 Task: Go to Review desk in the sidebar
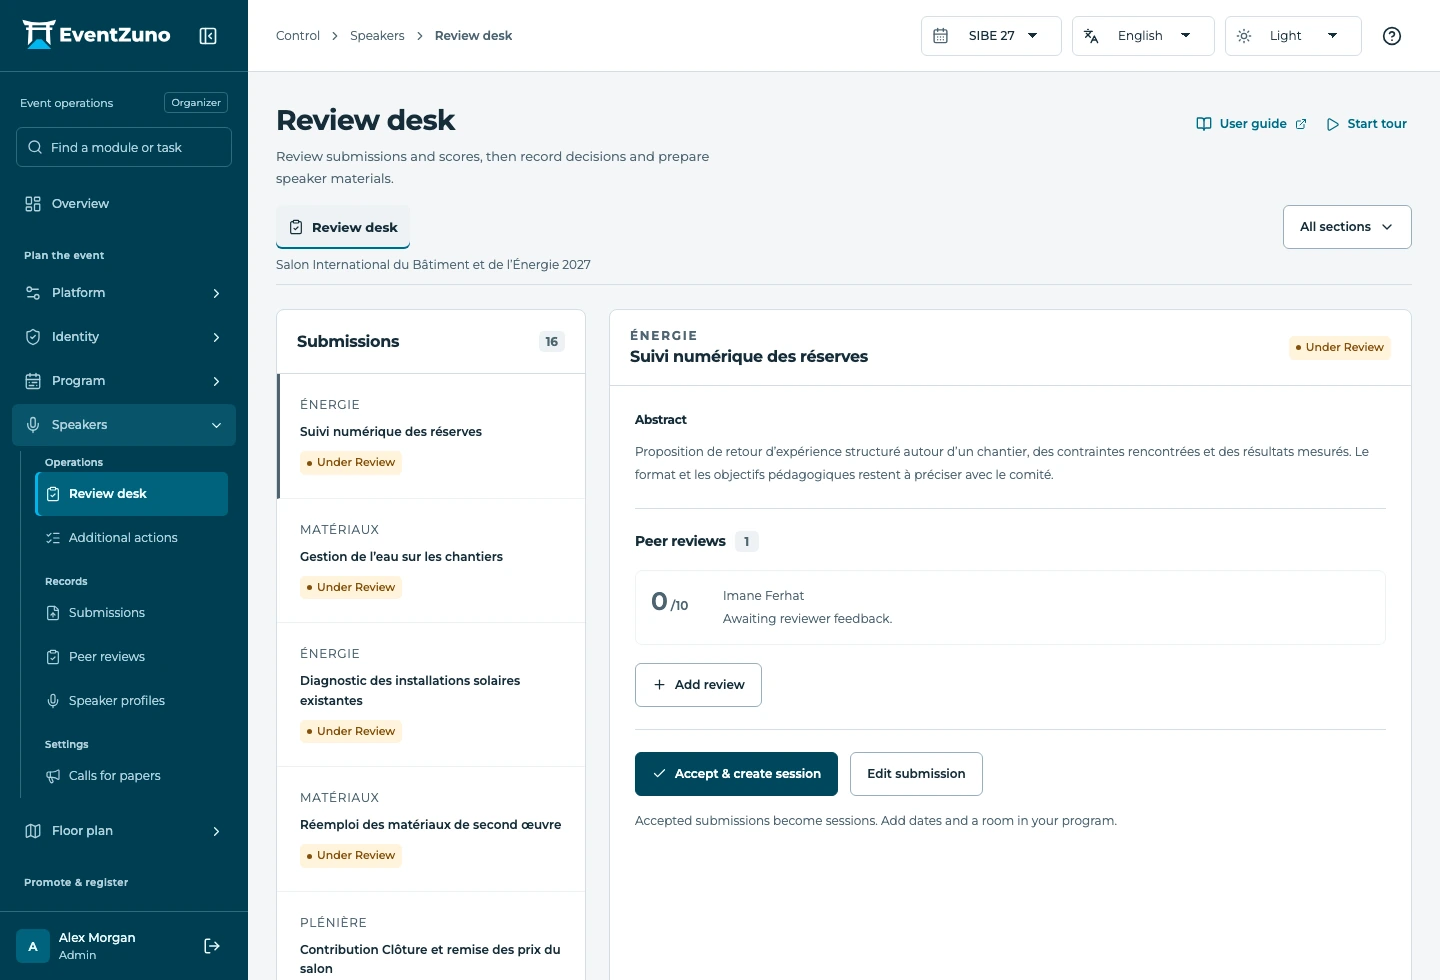click(x=131, y=494)
